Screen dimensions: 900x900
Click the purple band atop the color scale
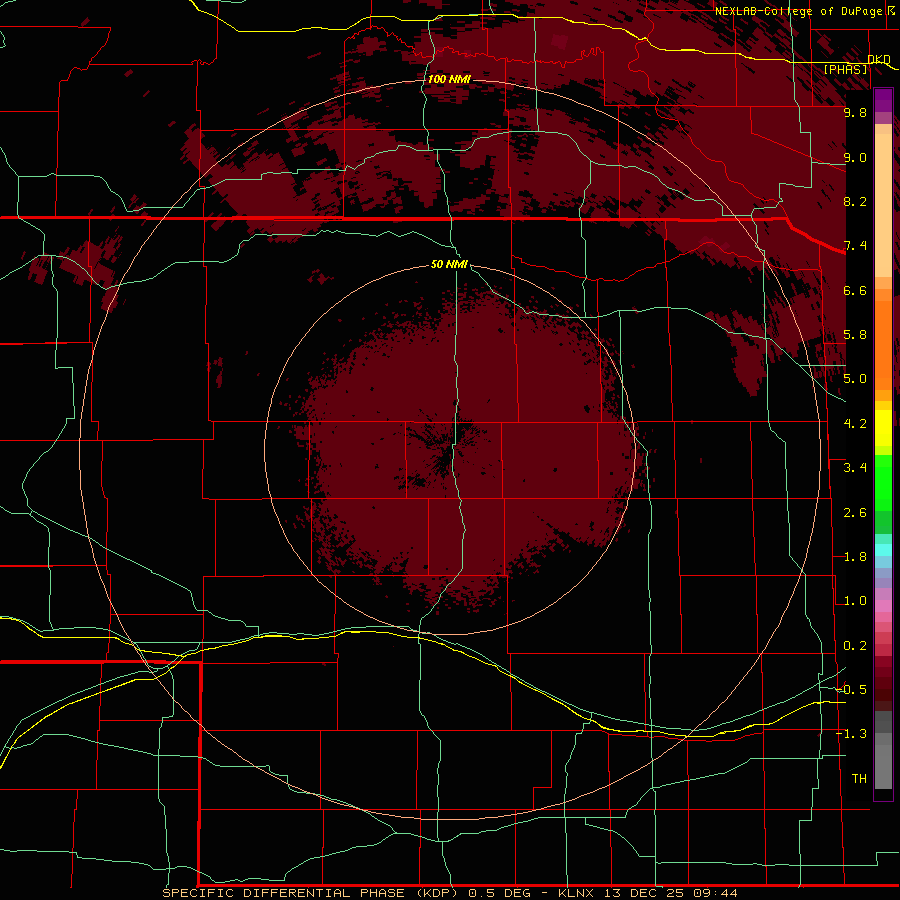[x=883, y=101]
